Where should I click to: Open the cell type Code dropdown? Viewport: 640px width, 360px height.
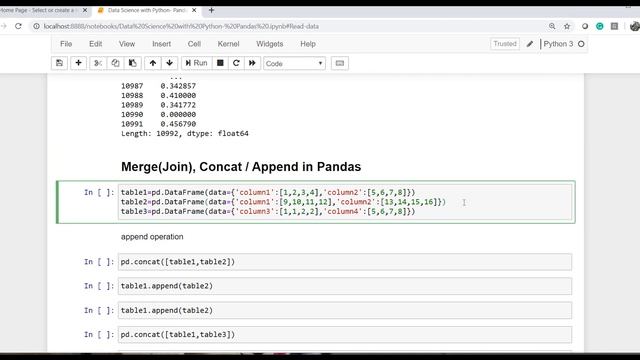pyautogui.click(x=294, y=64)
